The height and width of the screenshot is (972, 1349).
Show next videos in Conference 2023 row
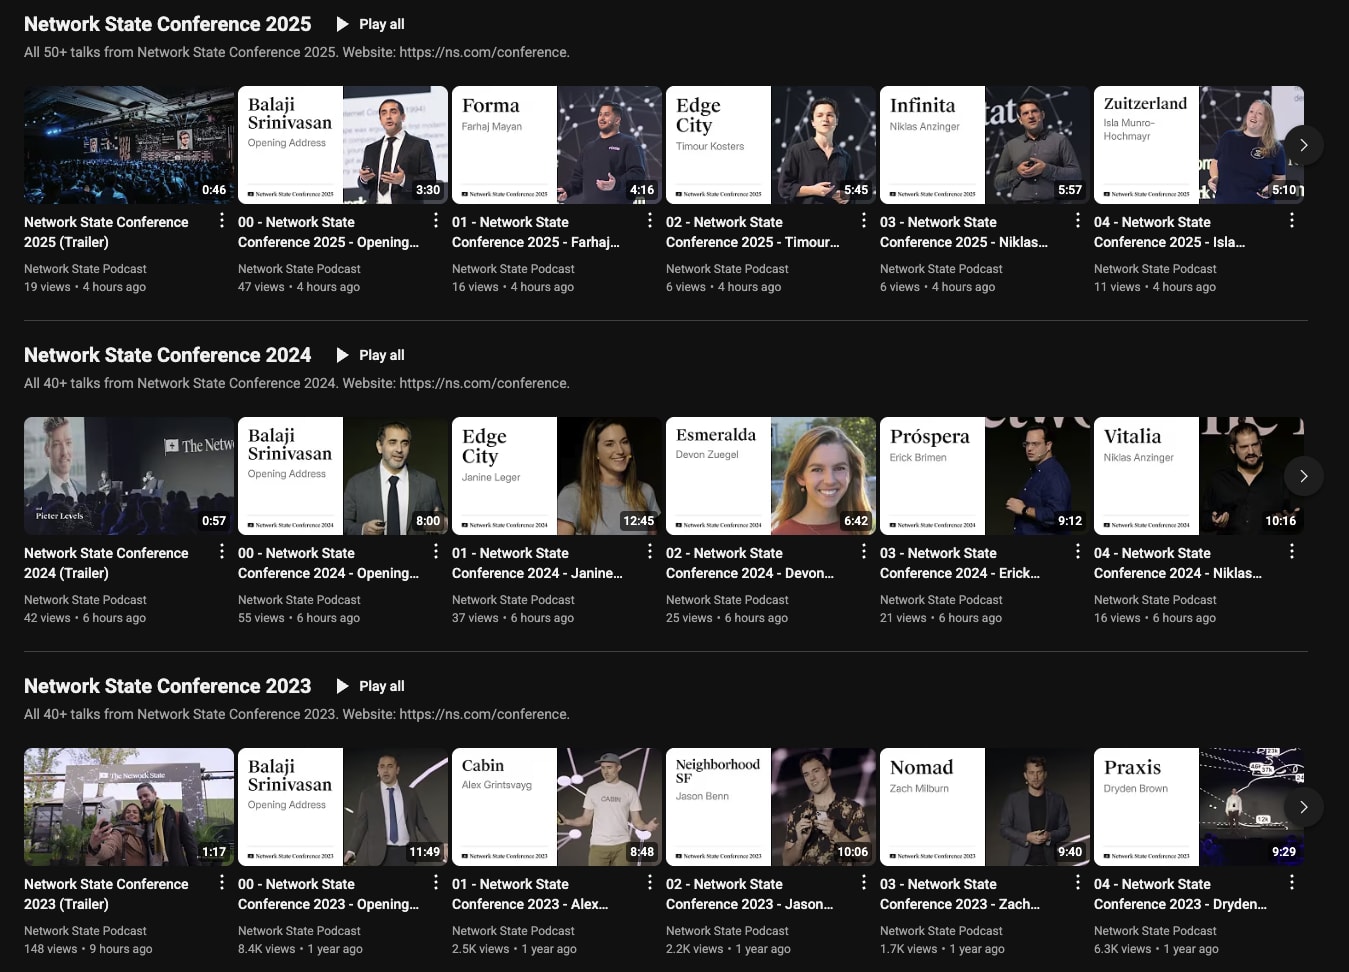pyautogui.click(x=1303, y=807)
